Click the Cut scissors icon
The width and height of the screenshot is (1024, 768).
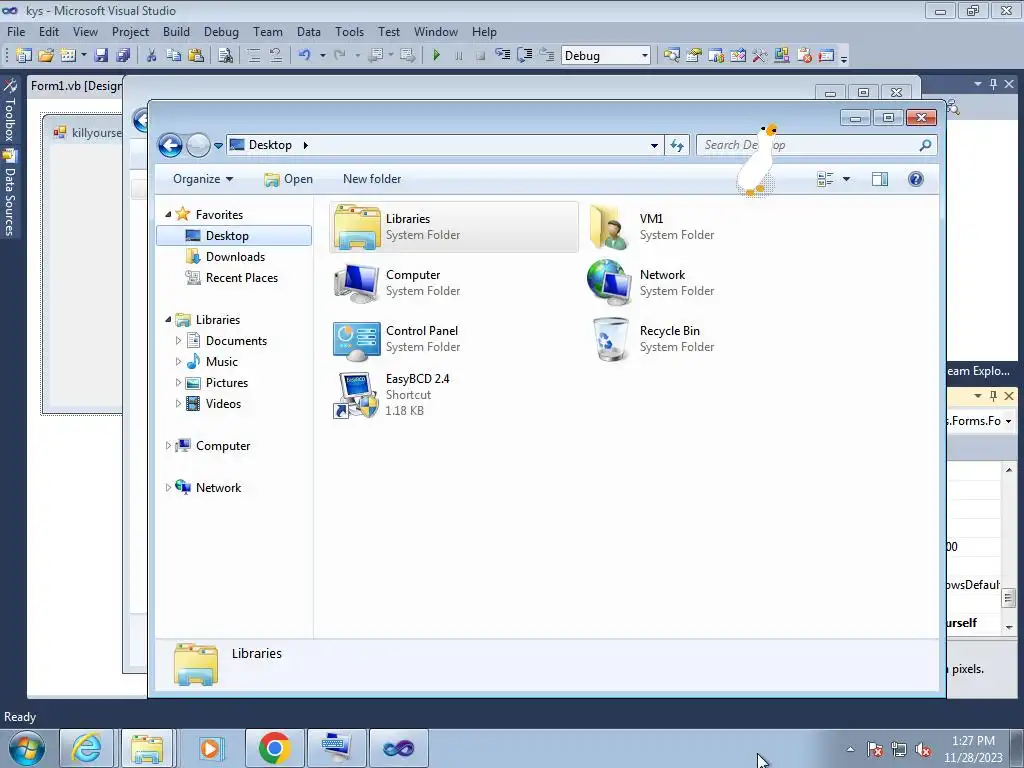(x=152, y=56)
